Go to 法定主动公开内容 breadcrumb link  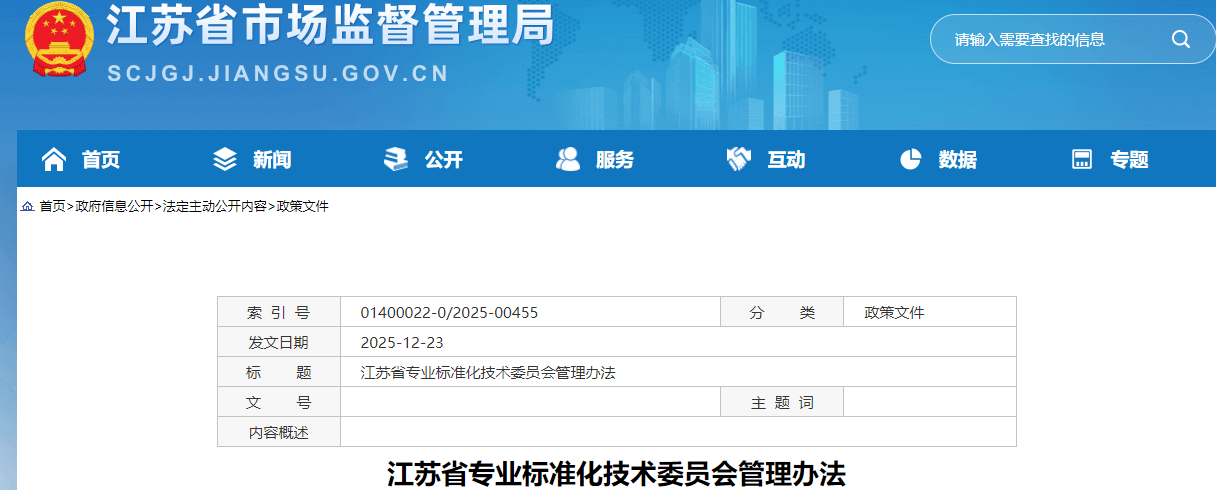click(x=215, y=206)
